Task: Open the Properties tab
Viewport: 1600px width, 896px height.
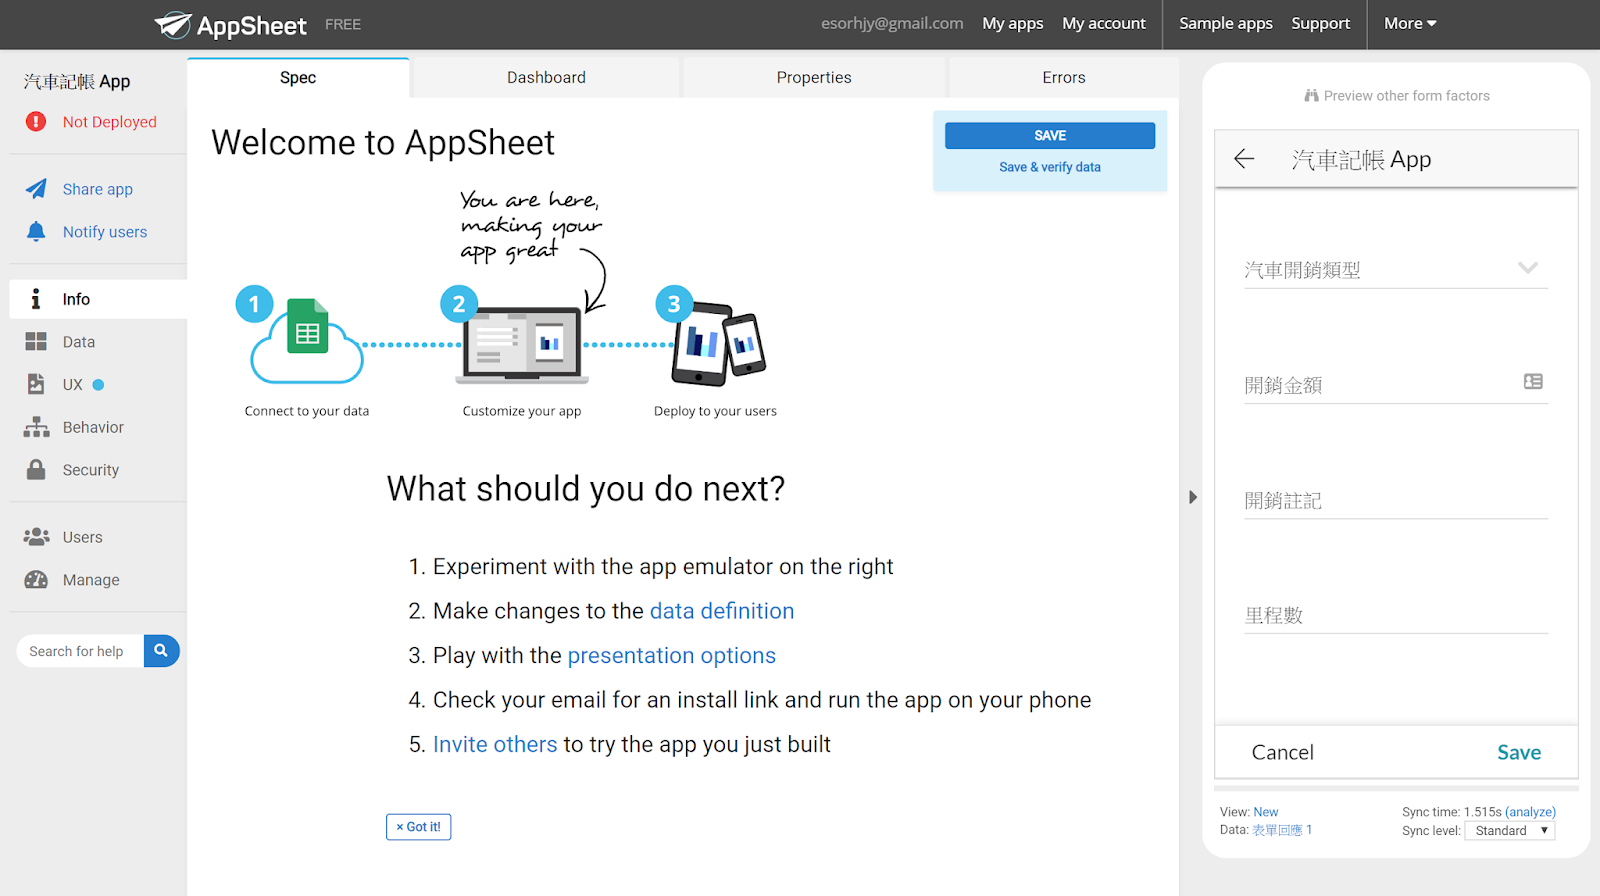Action: [x=814, y=78]
